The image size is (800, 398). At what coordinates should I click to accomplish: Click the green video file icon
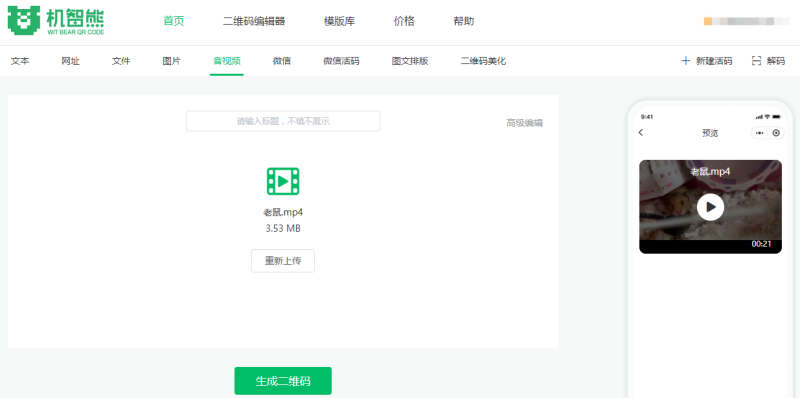pyautogui.click(x=283, y=181)
